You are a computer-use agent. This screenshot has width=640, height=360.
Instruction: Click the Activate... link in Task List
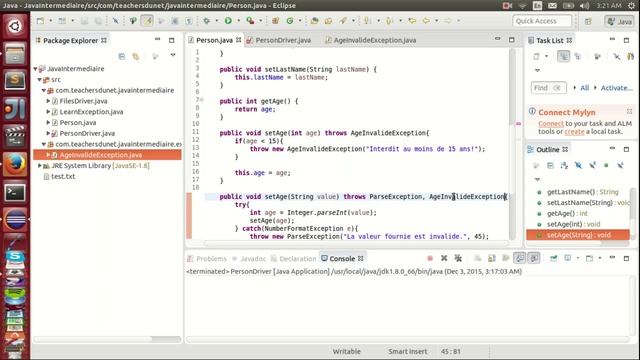point(616,88)
